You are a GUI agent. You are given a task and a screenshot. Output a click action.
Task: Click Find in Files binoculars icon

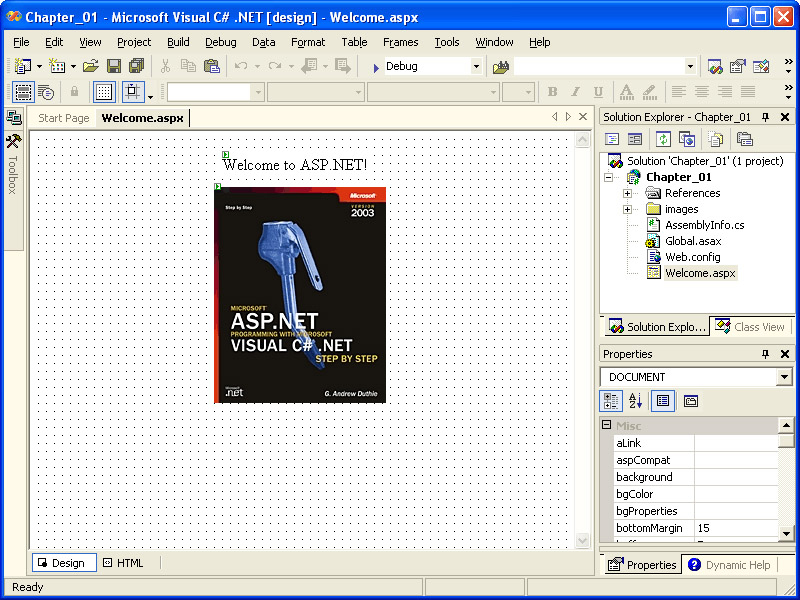coord(501,66)
